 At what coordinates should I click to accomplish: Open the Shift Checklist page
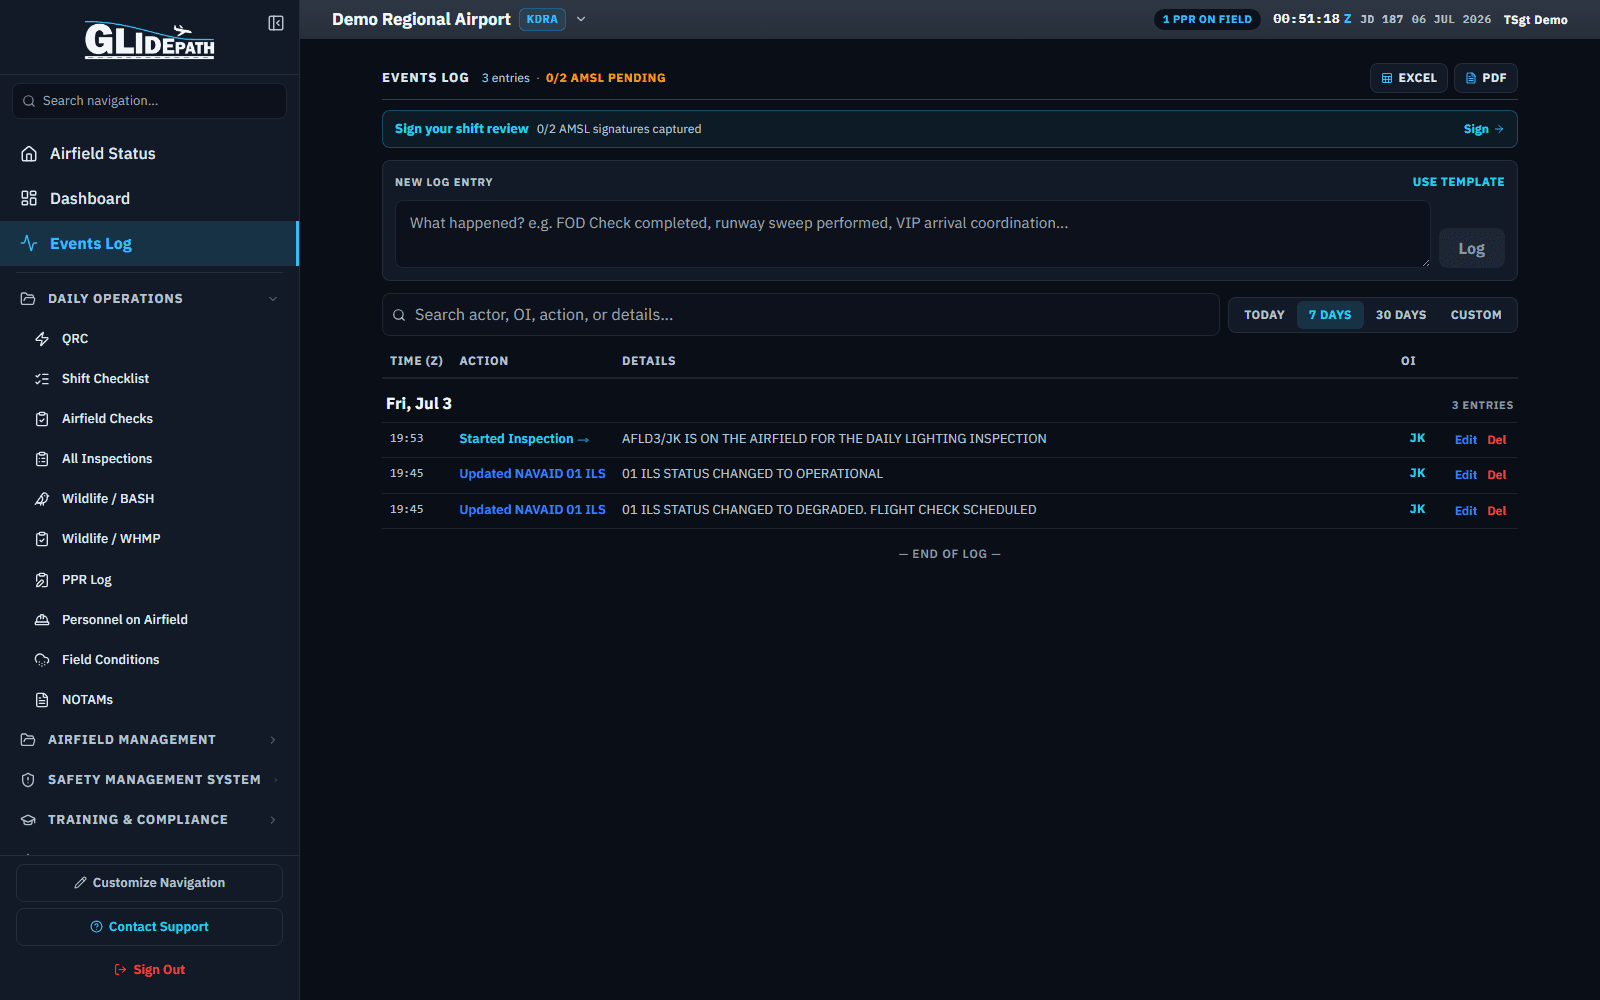[149, 379]
